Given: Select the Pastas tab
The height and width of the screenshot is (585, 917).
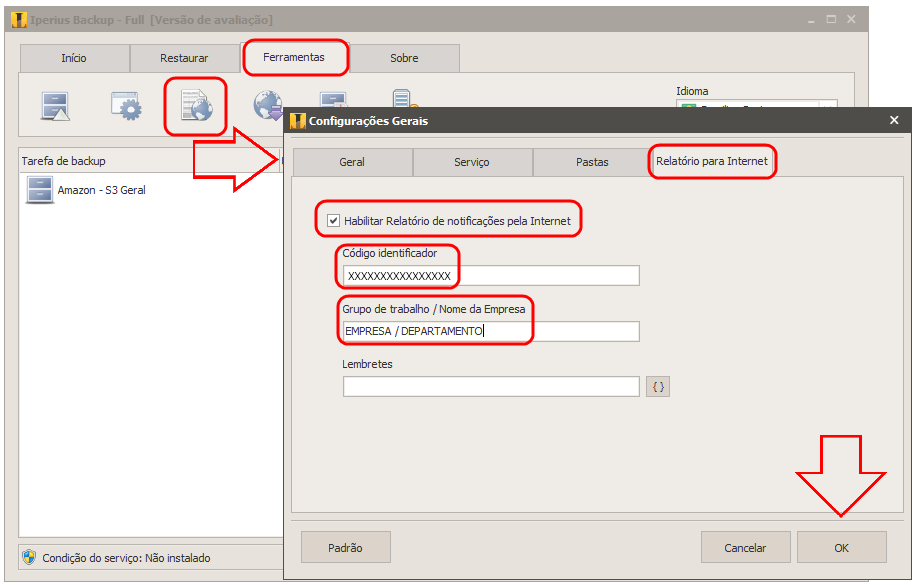Looking at the screenshot, I should tap(592, 162).
